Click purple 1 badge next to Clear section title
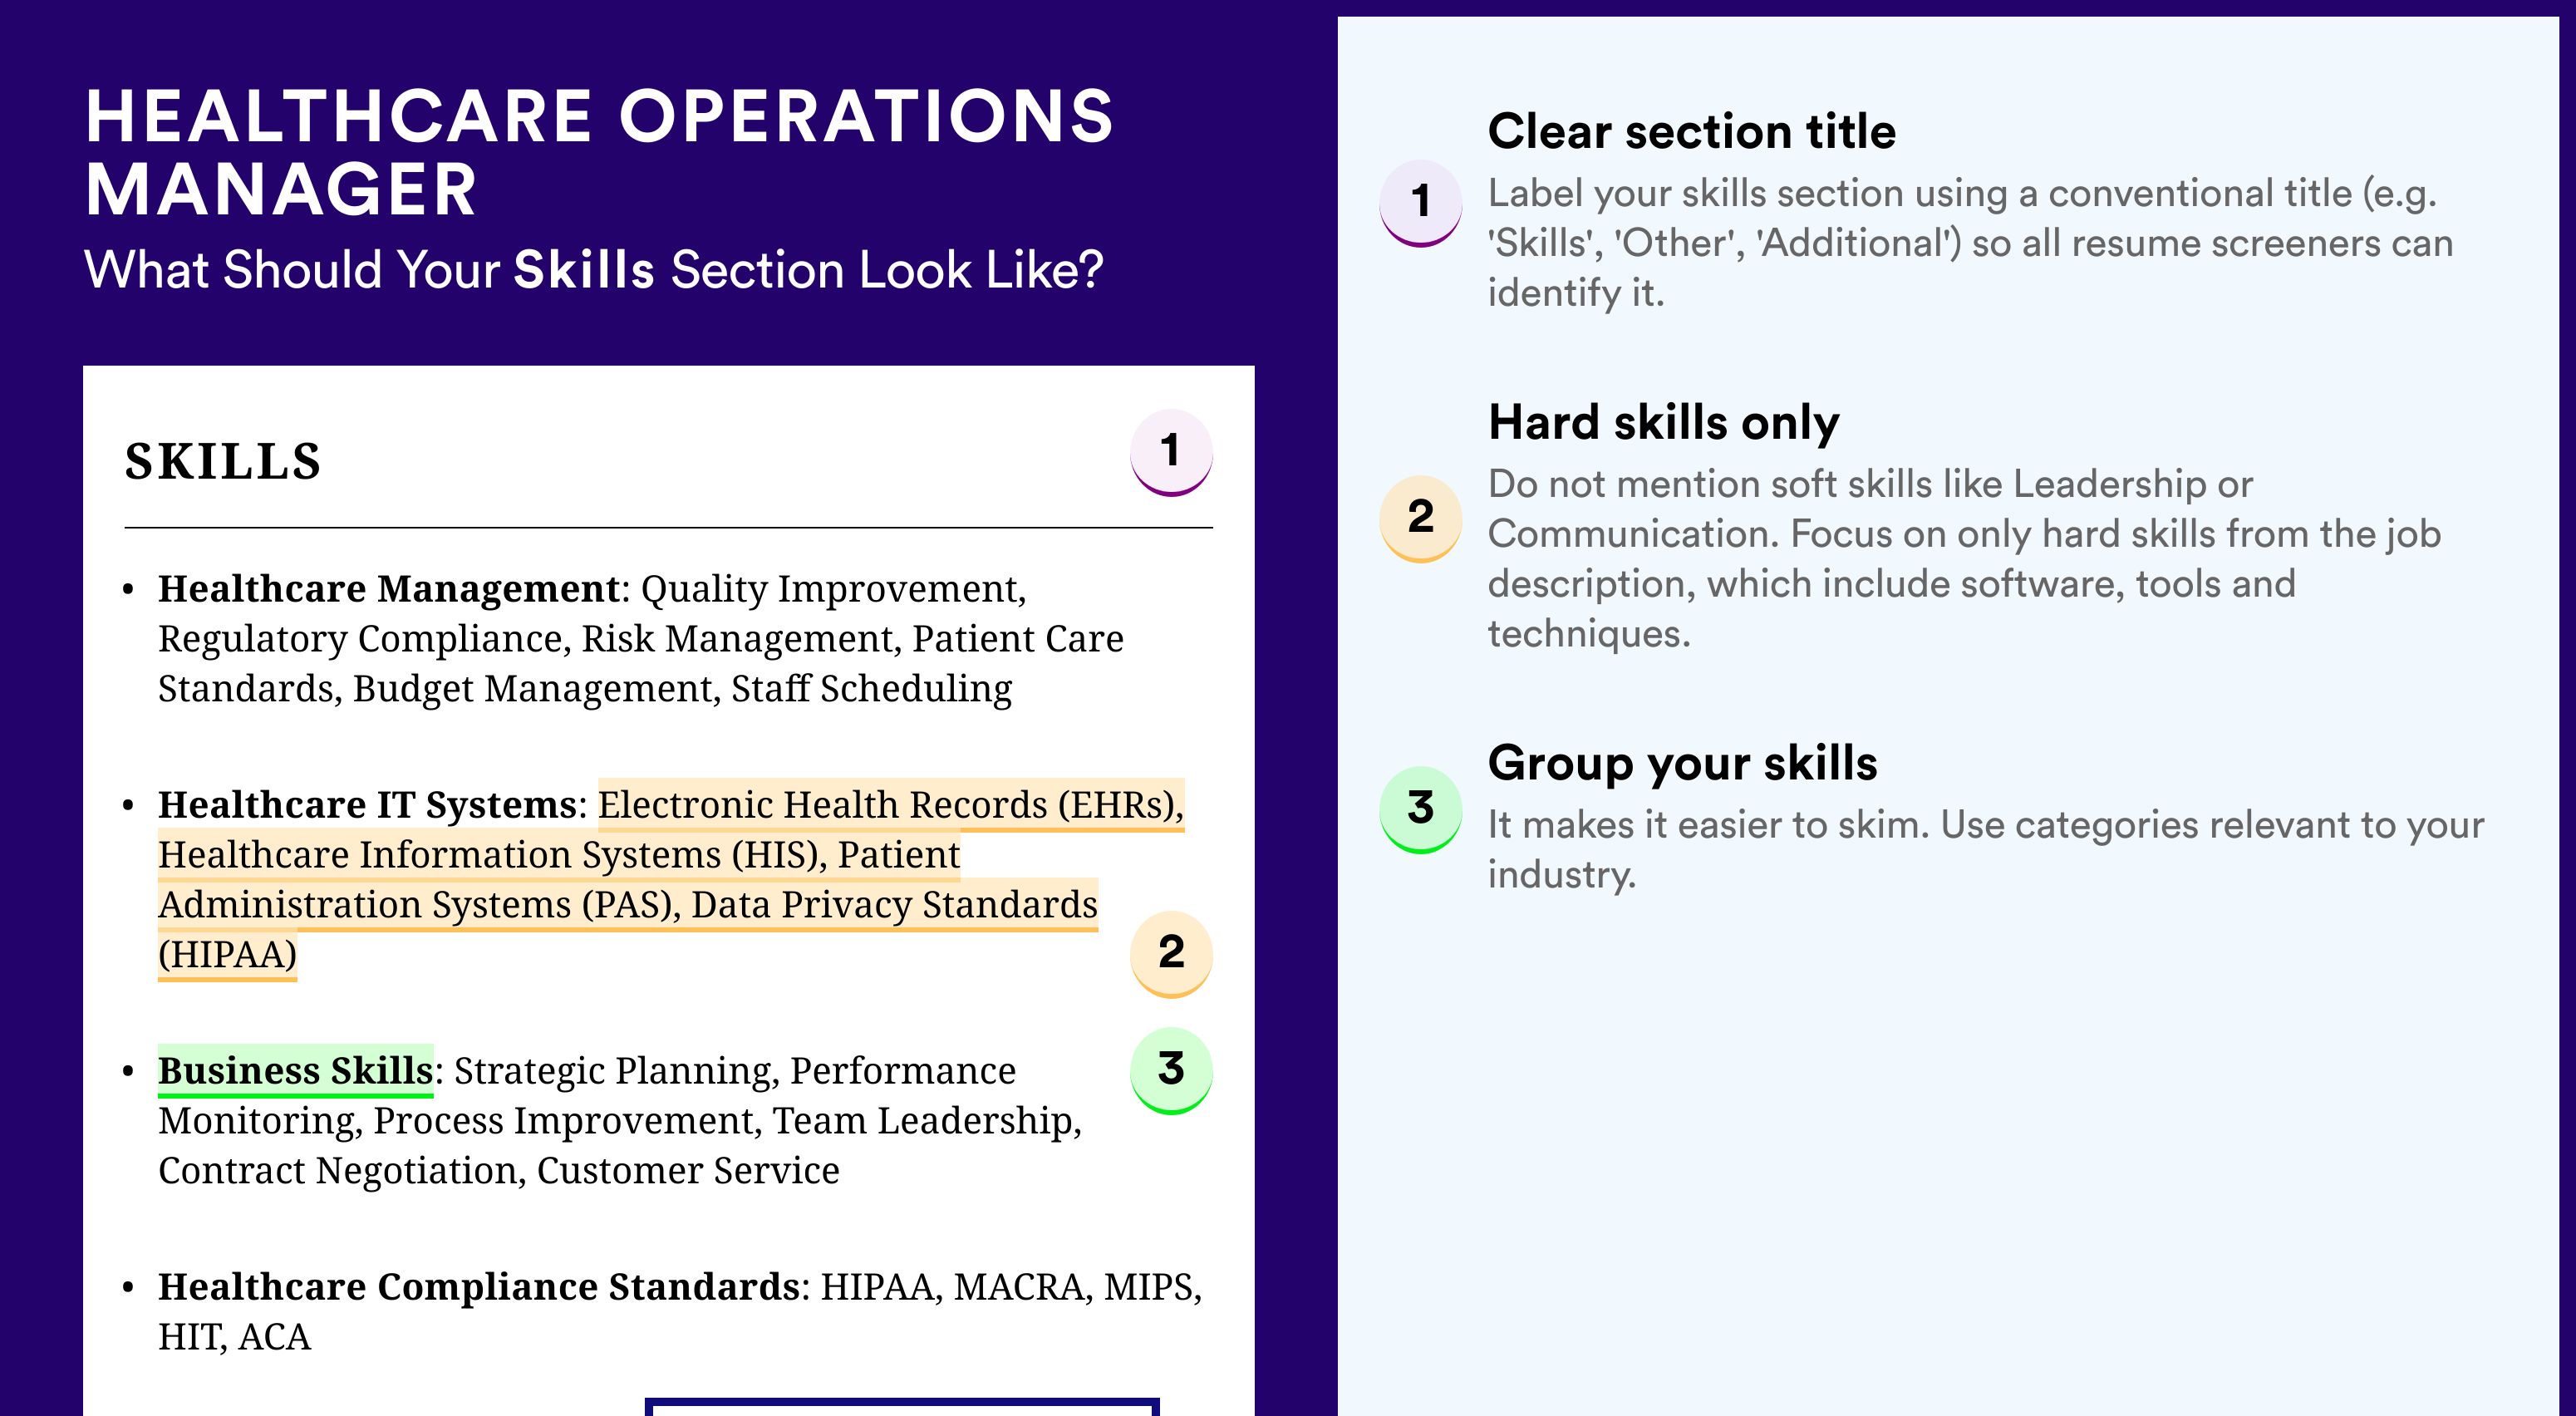Image resolution: width=2576 pixels, height=1416 pixels. coord(1421,203)
